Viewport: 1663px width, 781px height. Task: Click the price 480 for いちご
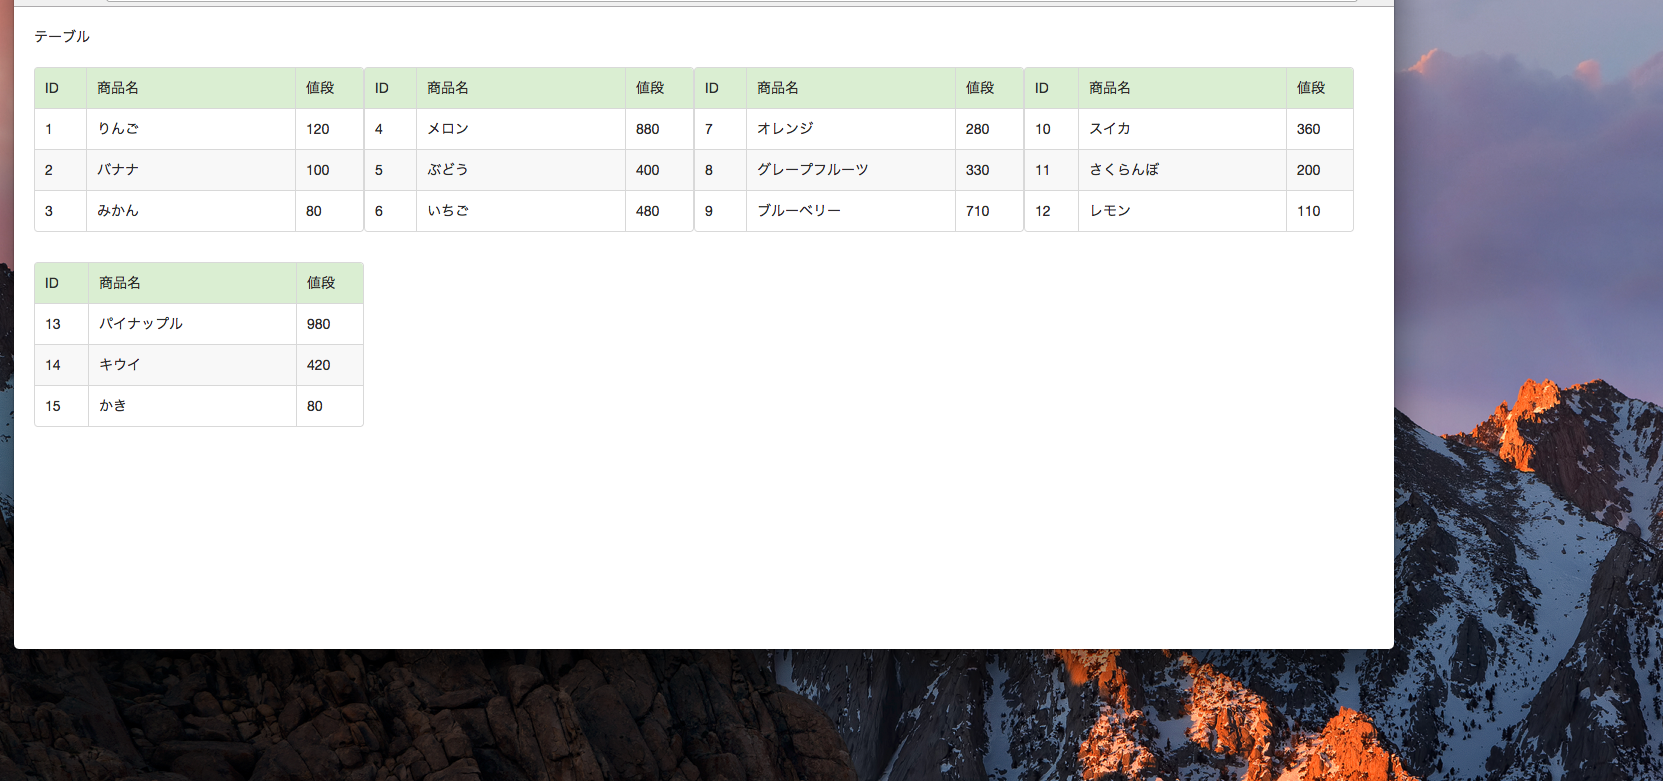[x=660, y=211]
